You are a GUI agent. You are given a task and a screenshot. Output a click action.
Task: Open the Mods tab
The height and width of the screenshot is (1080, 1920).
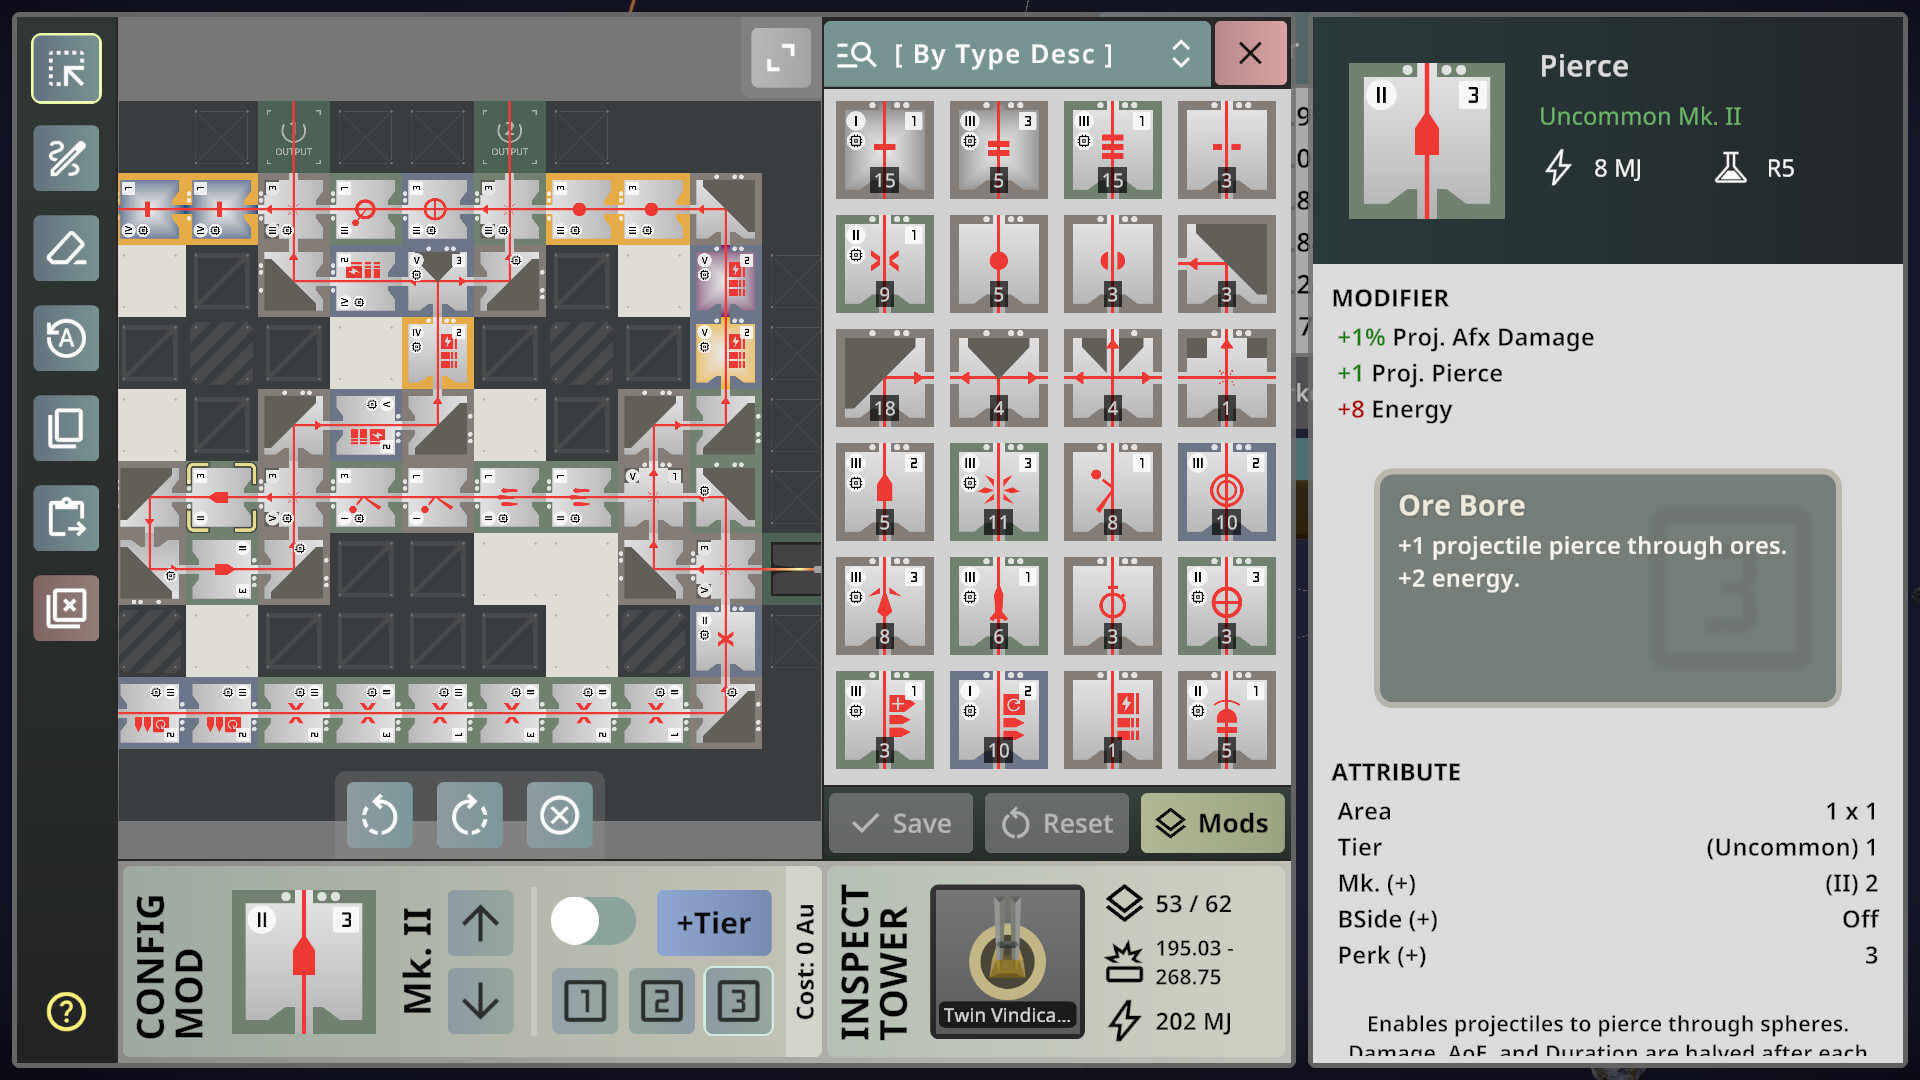[1212, 823]
